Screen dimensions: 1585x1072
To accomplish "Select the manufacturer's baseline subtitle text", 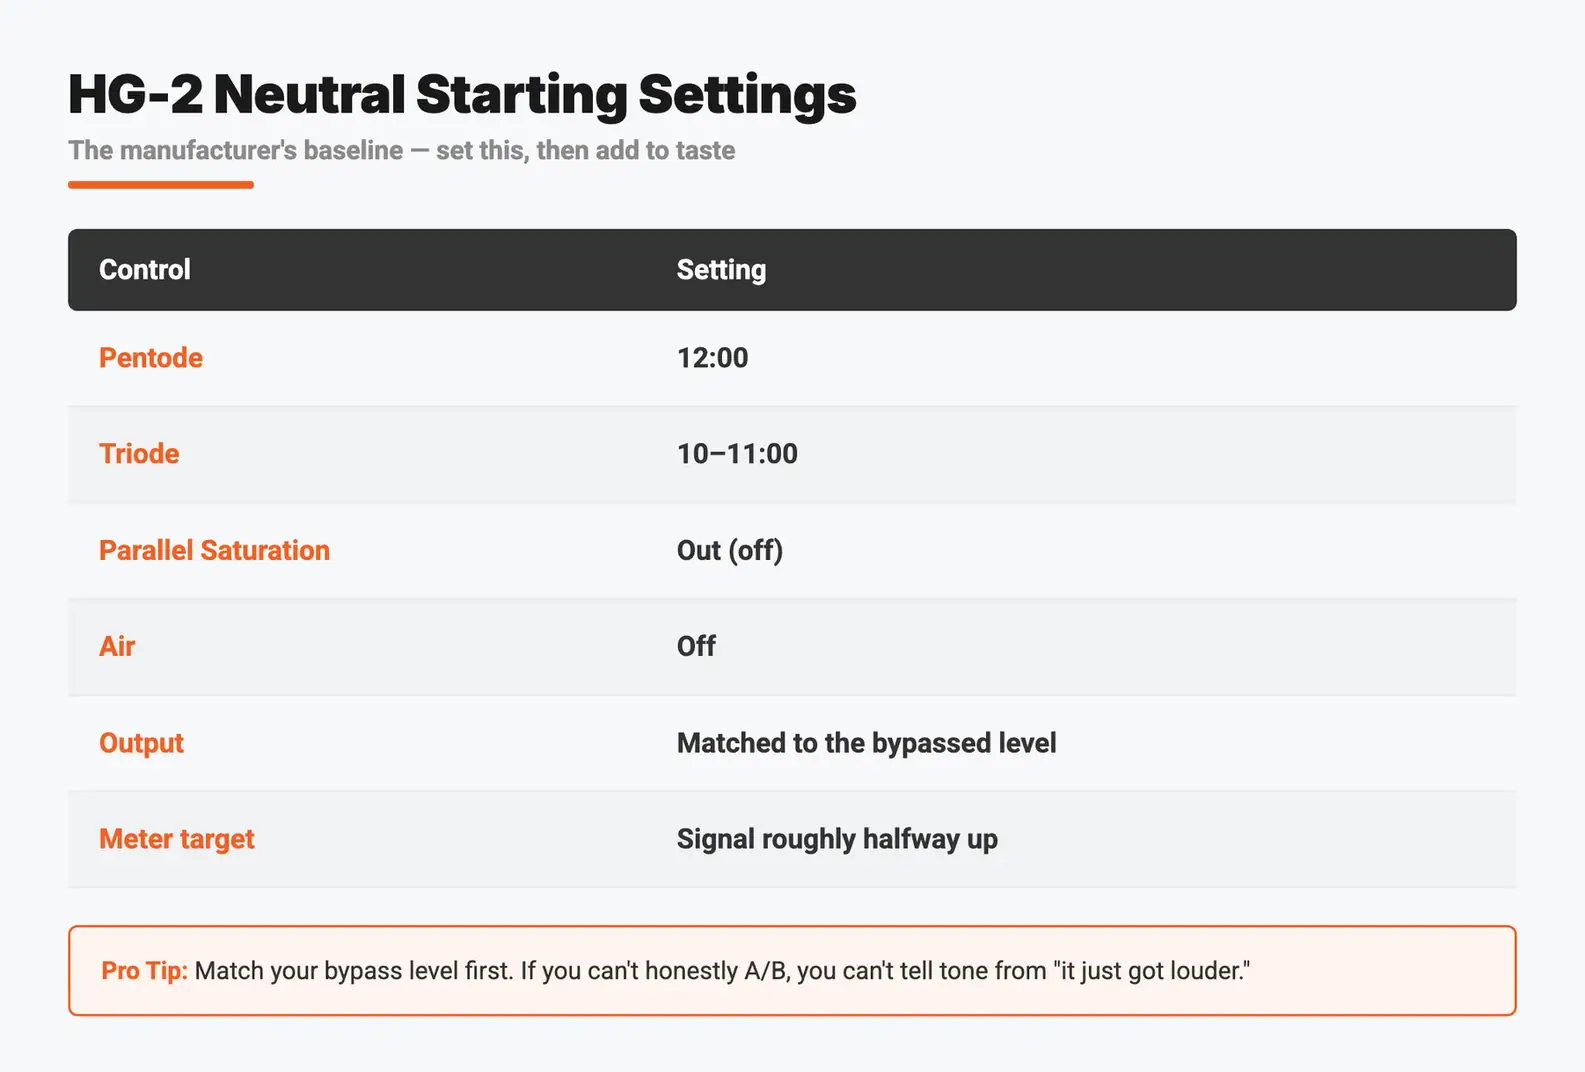I will [402, 150].
